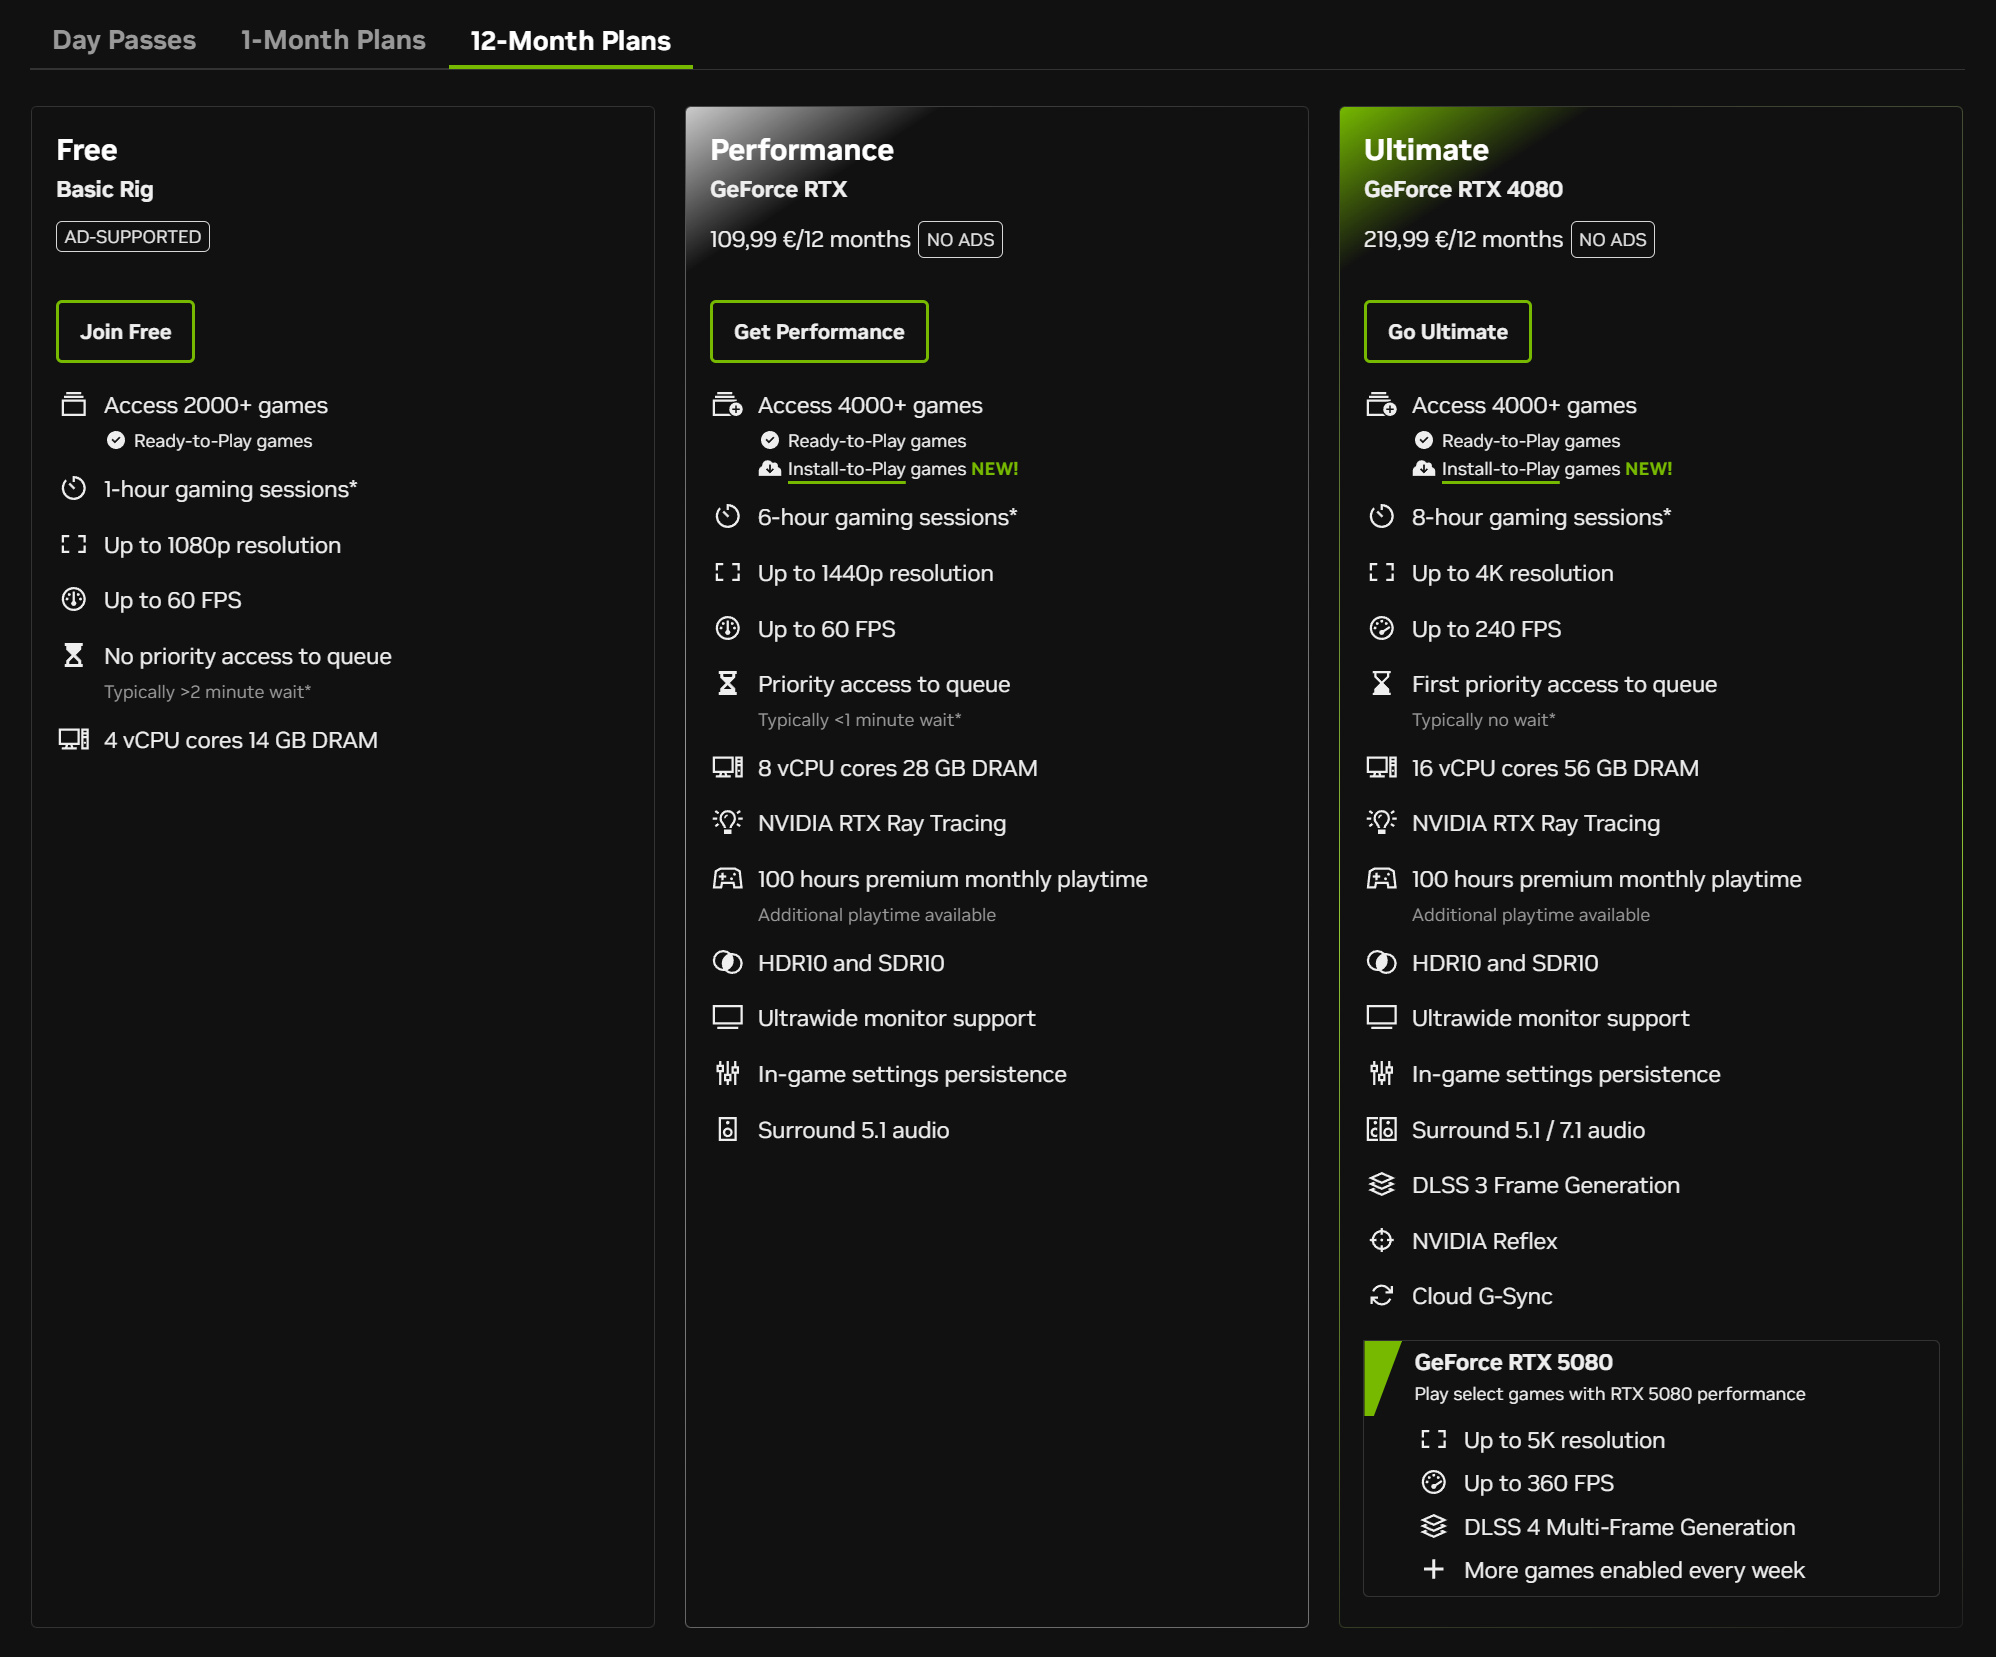The image size is (1996, 1657).
Task: Open the 1-Month Plans tab
Action: [x=333, y=40]
